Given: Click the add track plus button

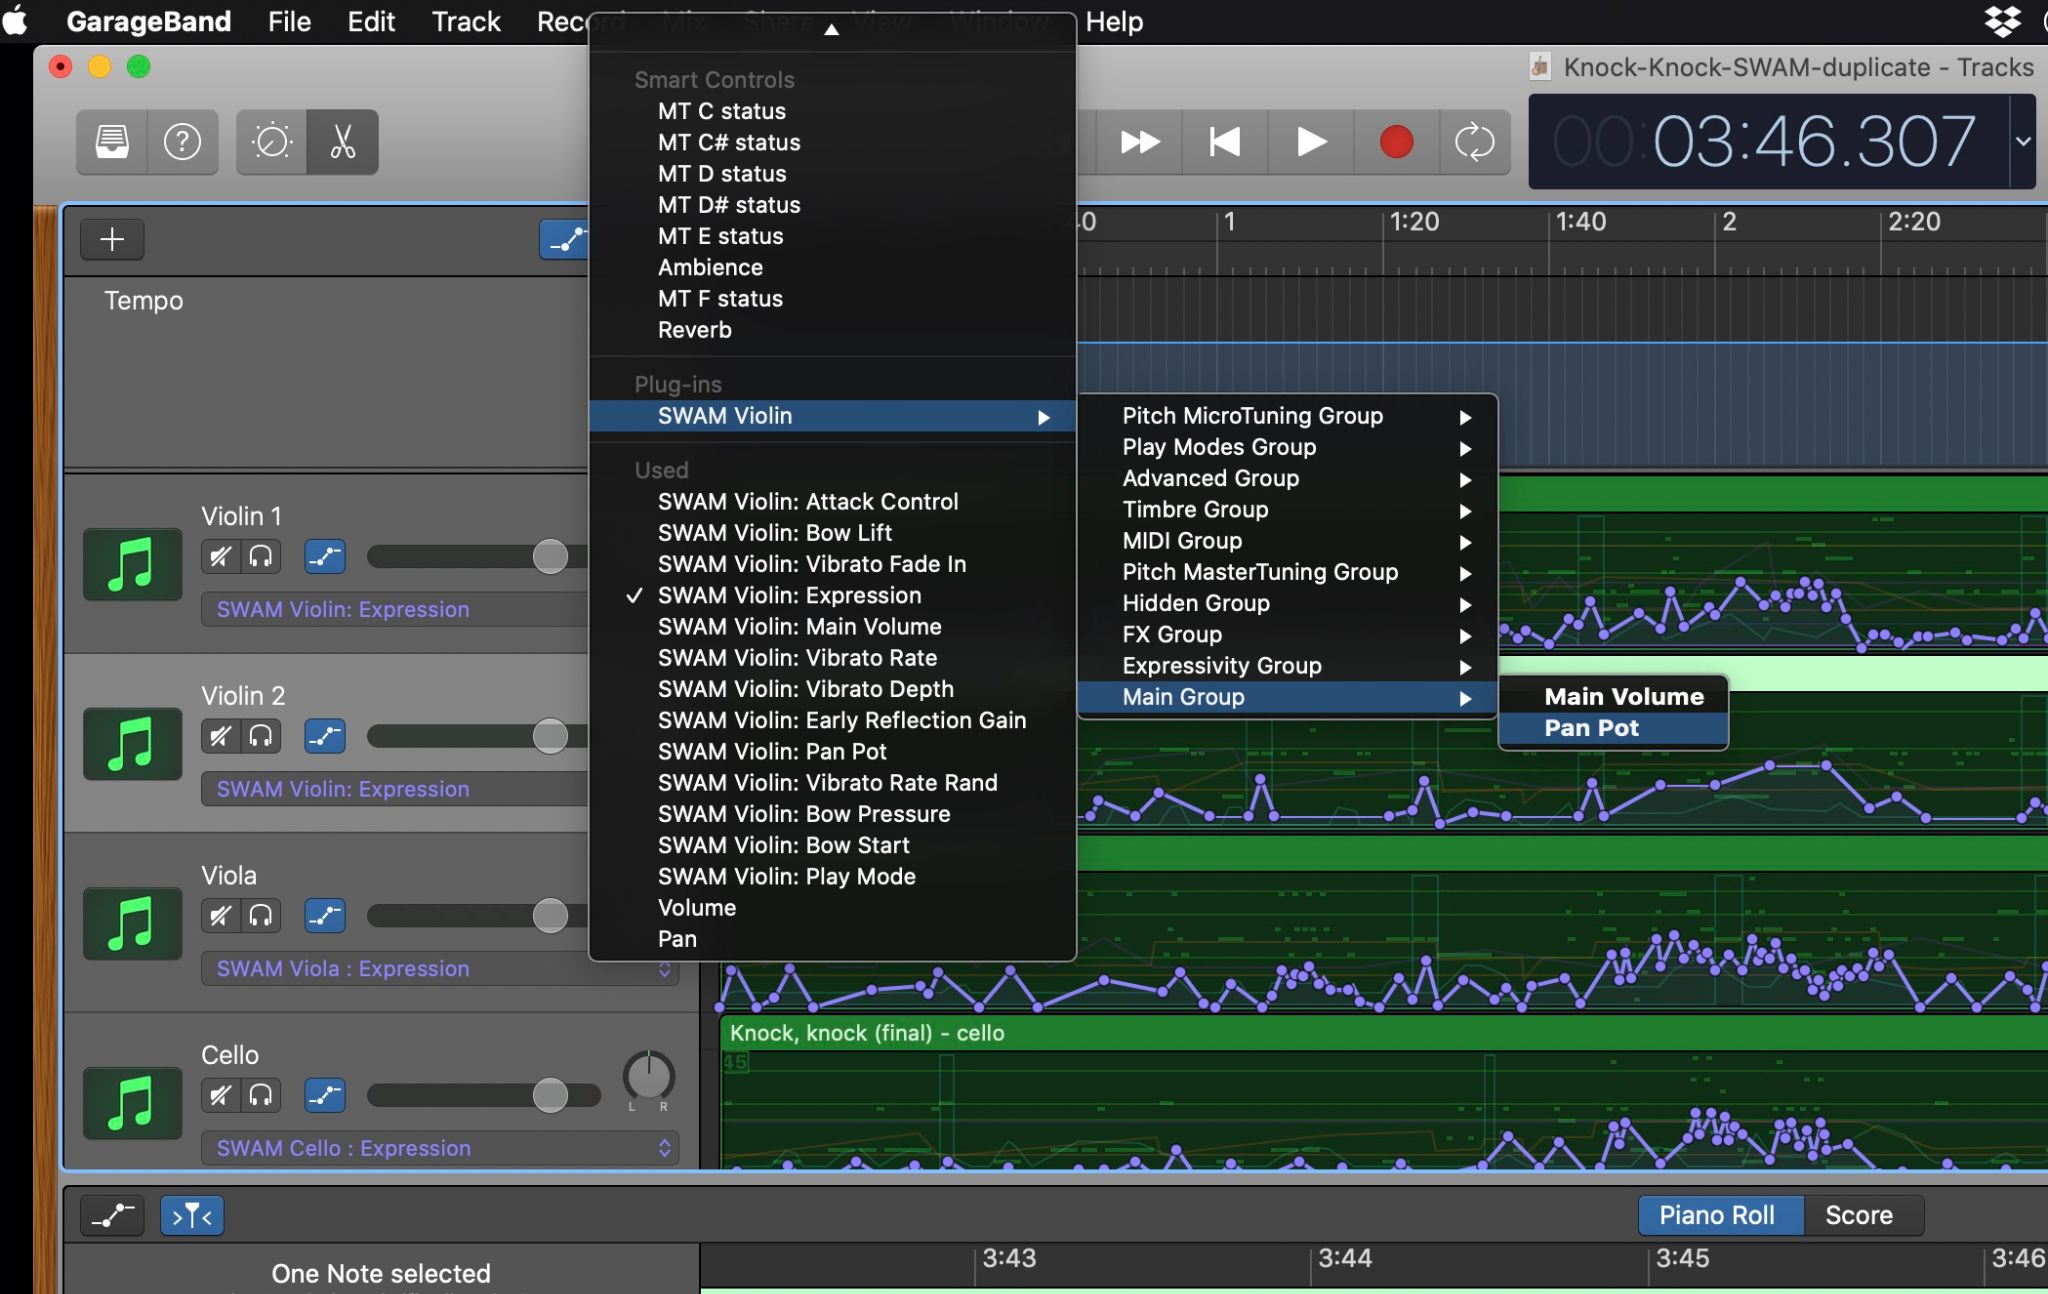Looking at the screenshot, I should coord(112,239).
